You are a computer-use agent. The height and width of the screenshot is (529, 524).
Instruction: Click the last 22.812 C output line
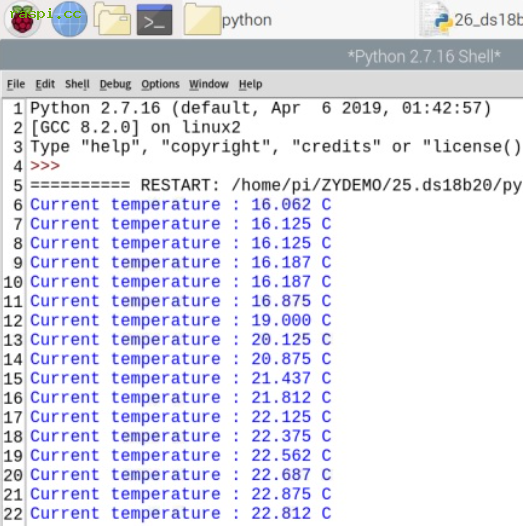181,513
